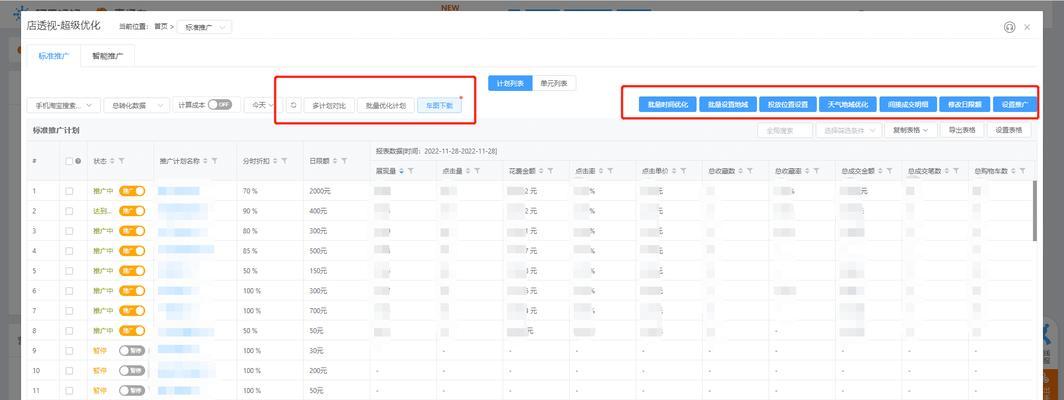This screenshot has width=1064, height=400.
Task: Select the 计划列表 view tab
Action: [x=510, y=84]
